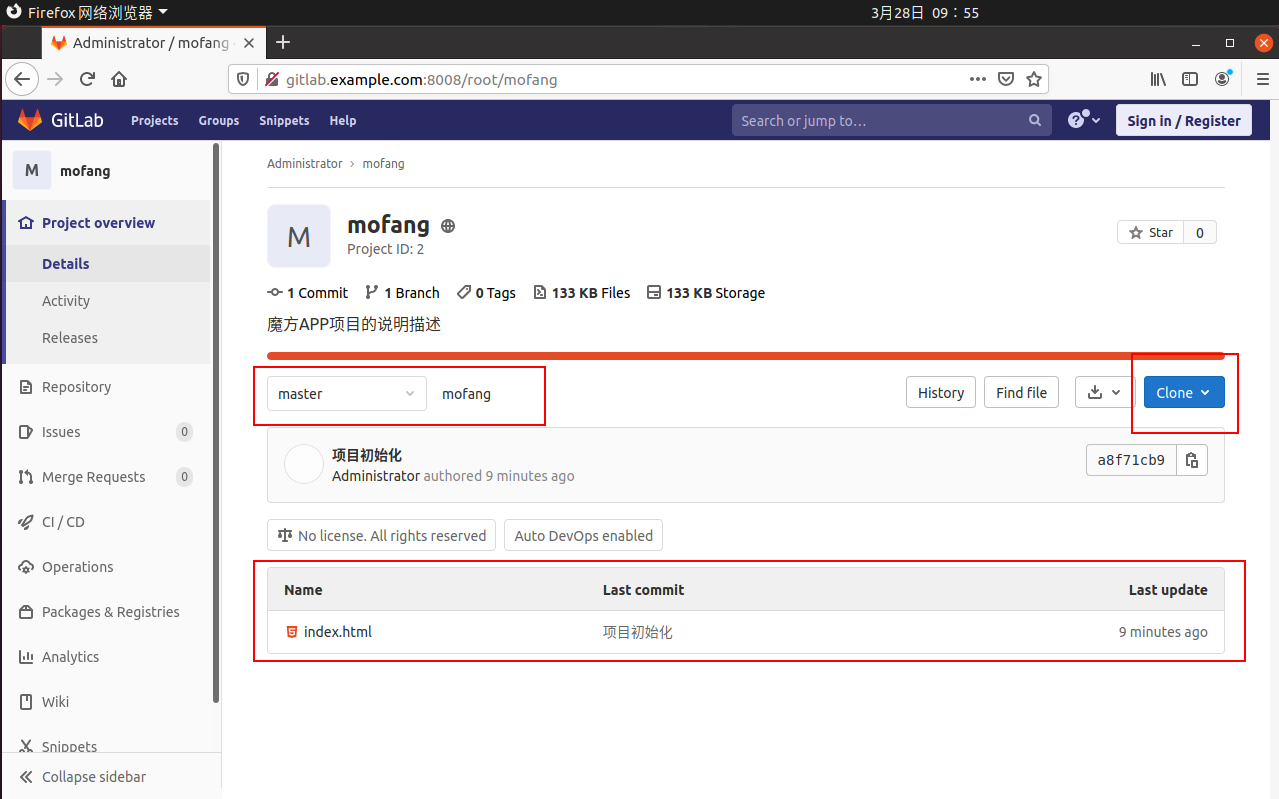Click the search magnifier icon
Viewport: 1279px width, 799px height.
pyautogui.click(x=1035, y=120)
